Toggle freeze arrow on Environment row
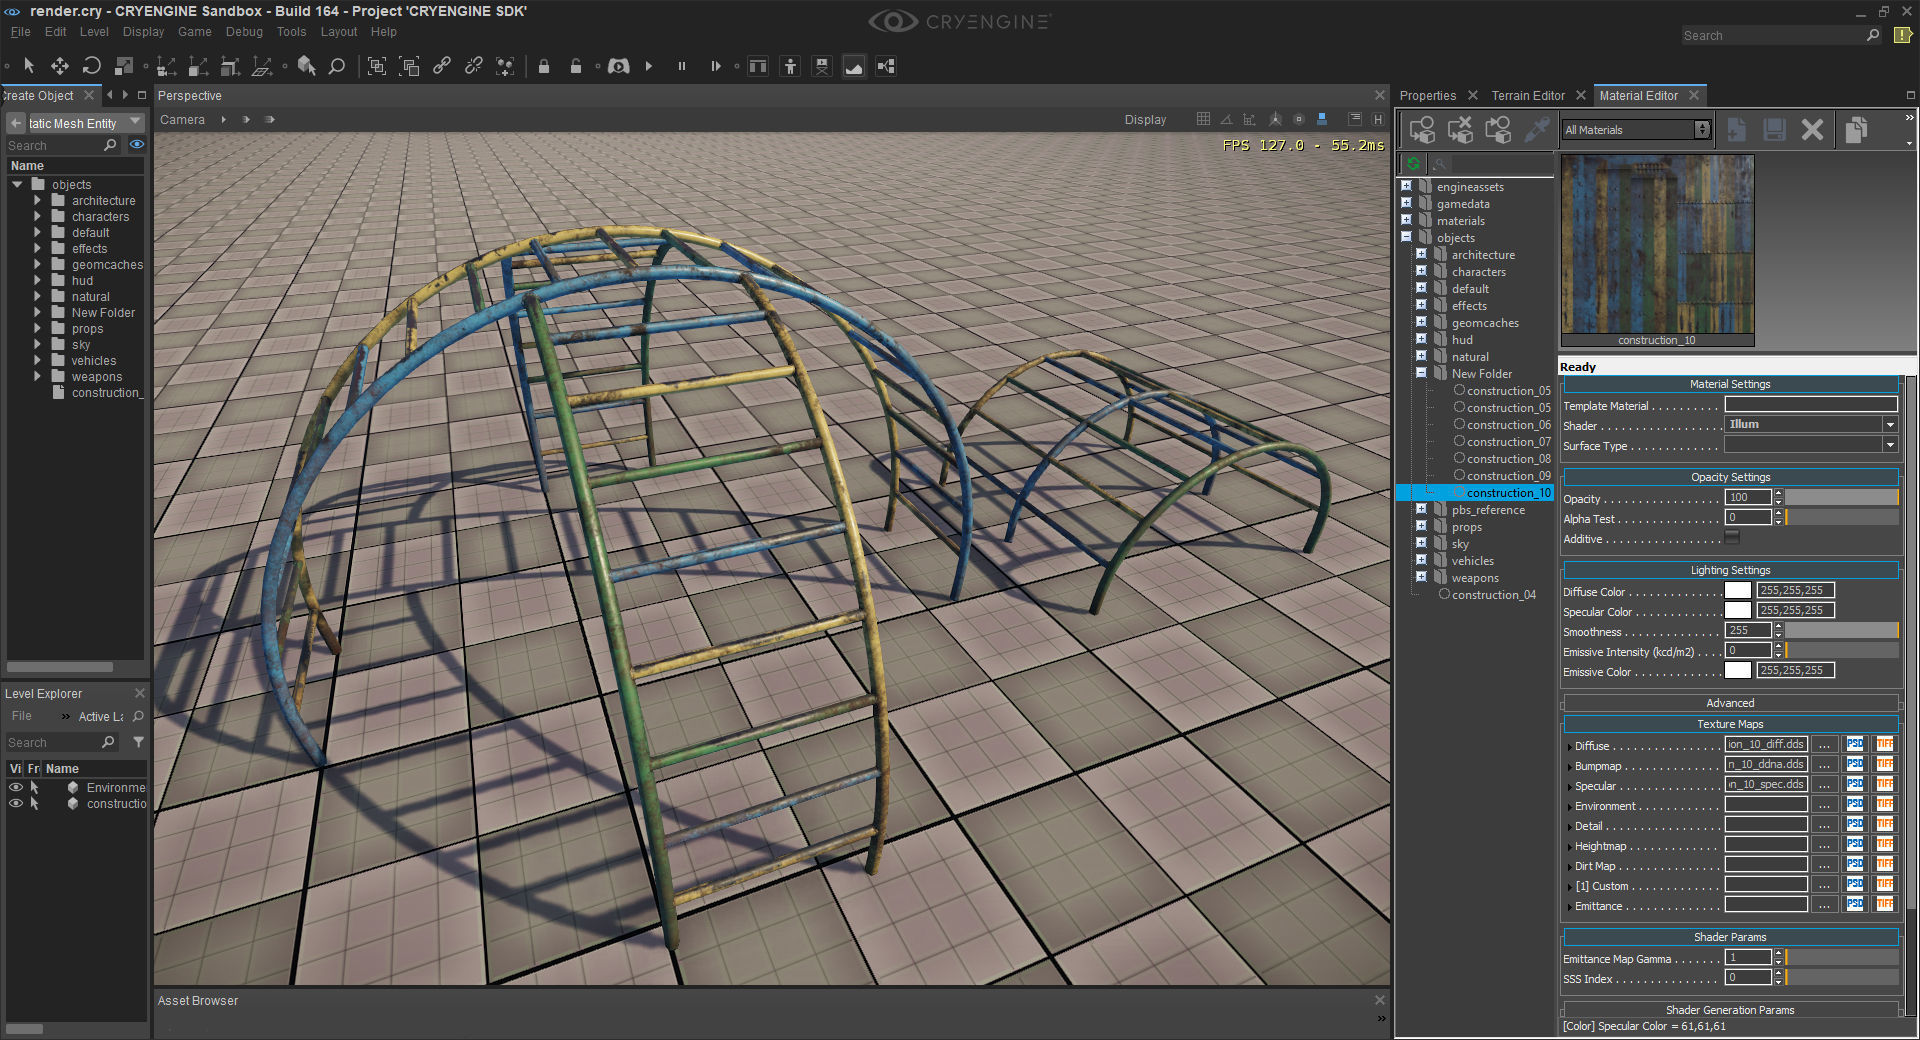This screenshot has width=1920, height=1040. click(x=34, y=787)
